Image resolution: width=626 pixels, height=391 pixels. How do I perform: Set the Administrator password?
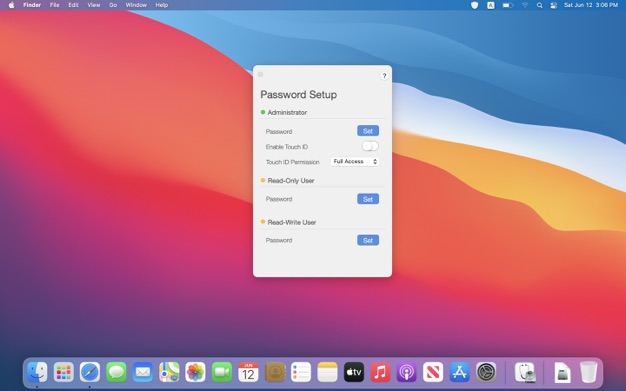(x=368, y=131)
